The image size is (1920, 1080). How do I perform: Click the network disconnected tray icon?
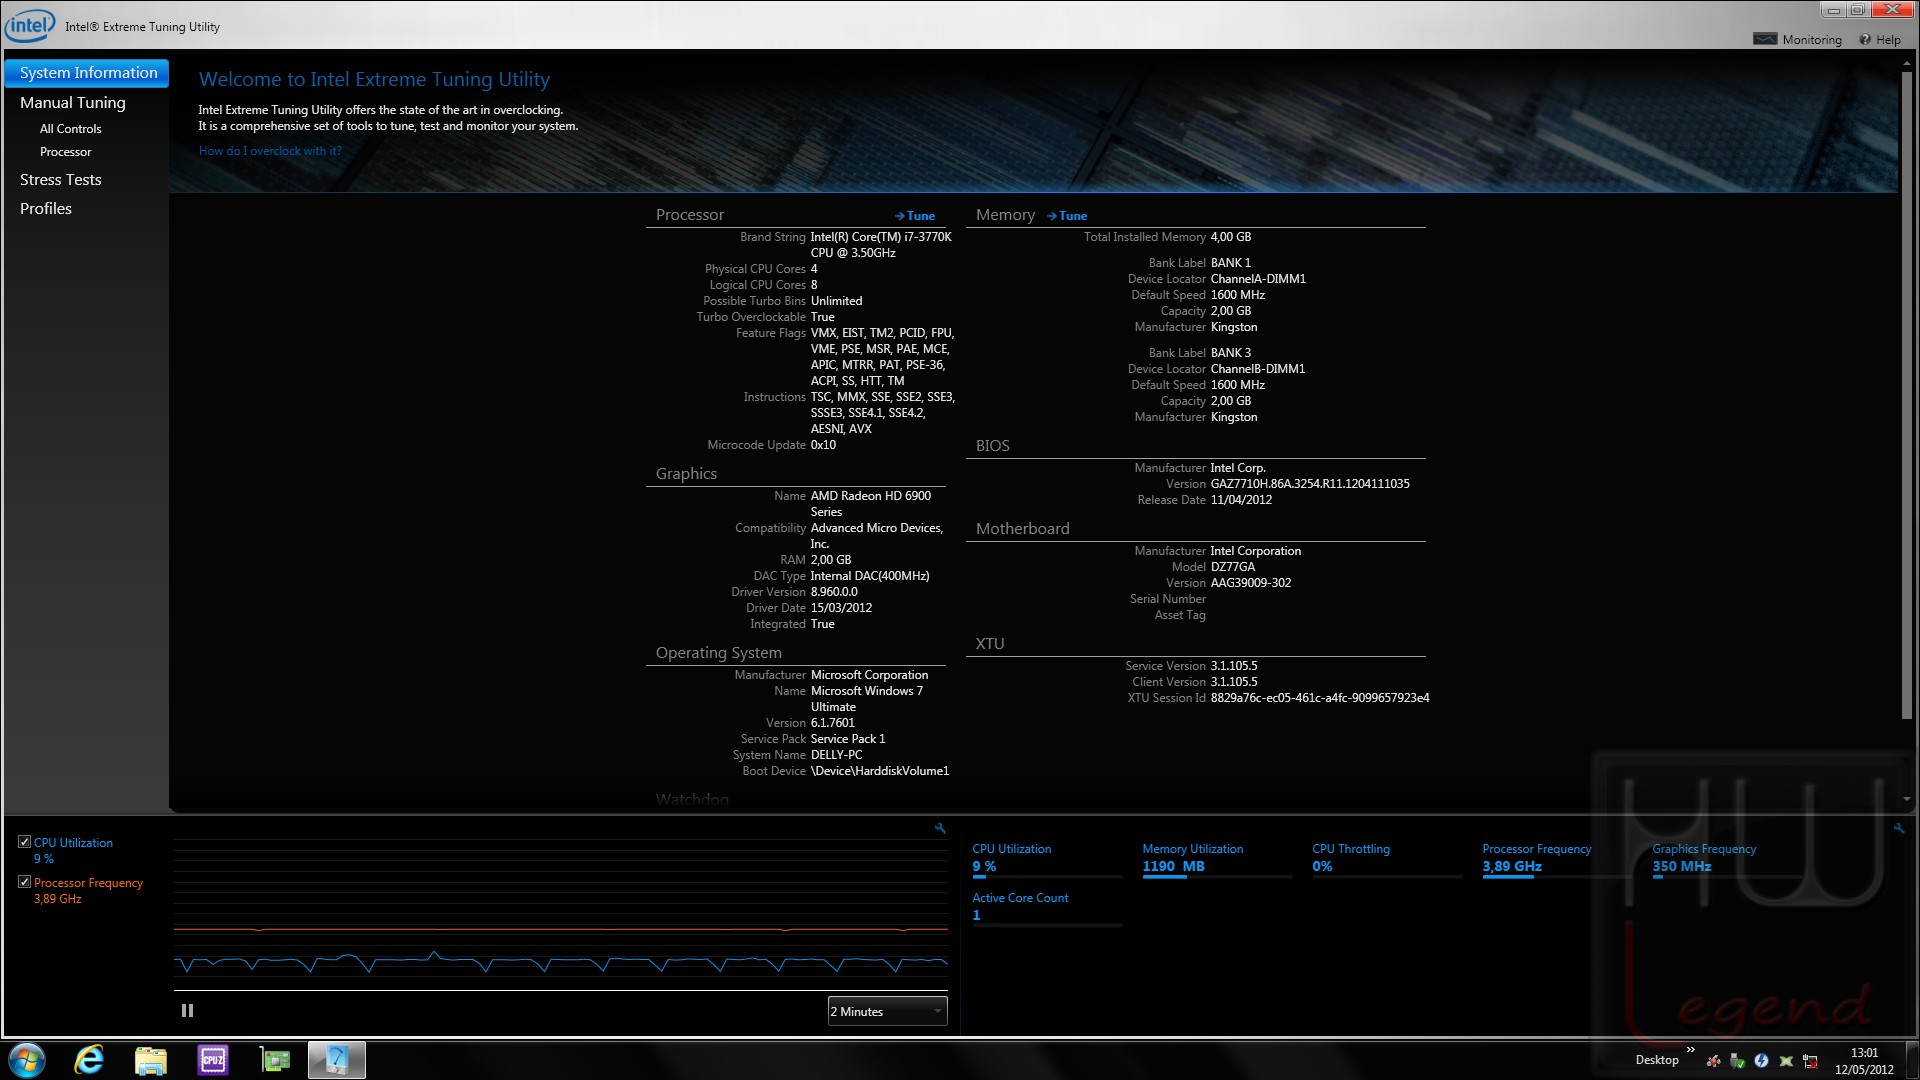point(1810,1061)
